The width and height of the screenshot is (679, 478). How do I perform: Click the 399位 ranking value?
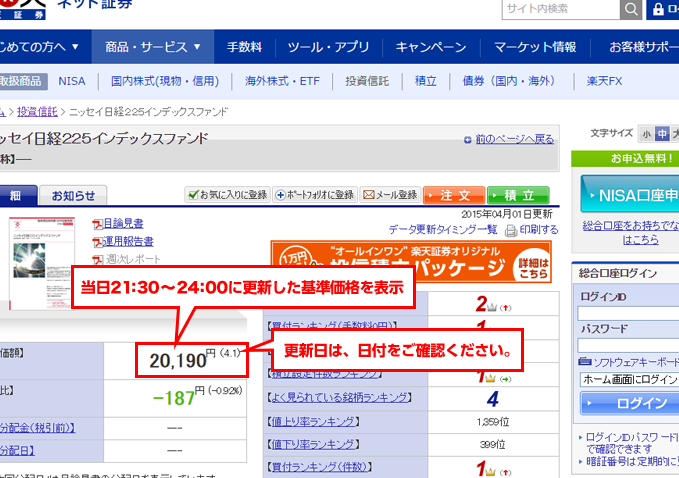(x=493, y=445)
